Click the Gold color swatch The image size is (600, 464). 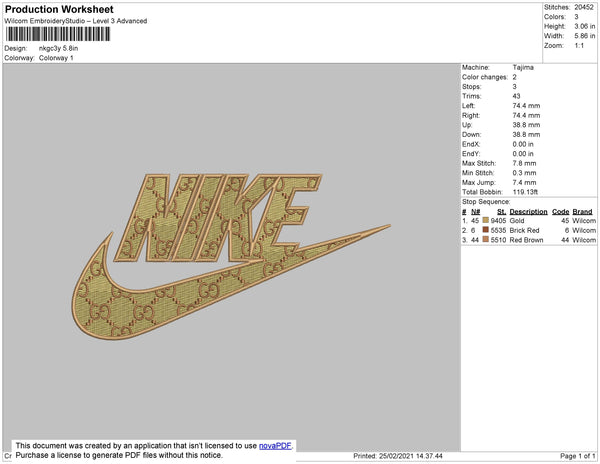tap(486, 220)
